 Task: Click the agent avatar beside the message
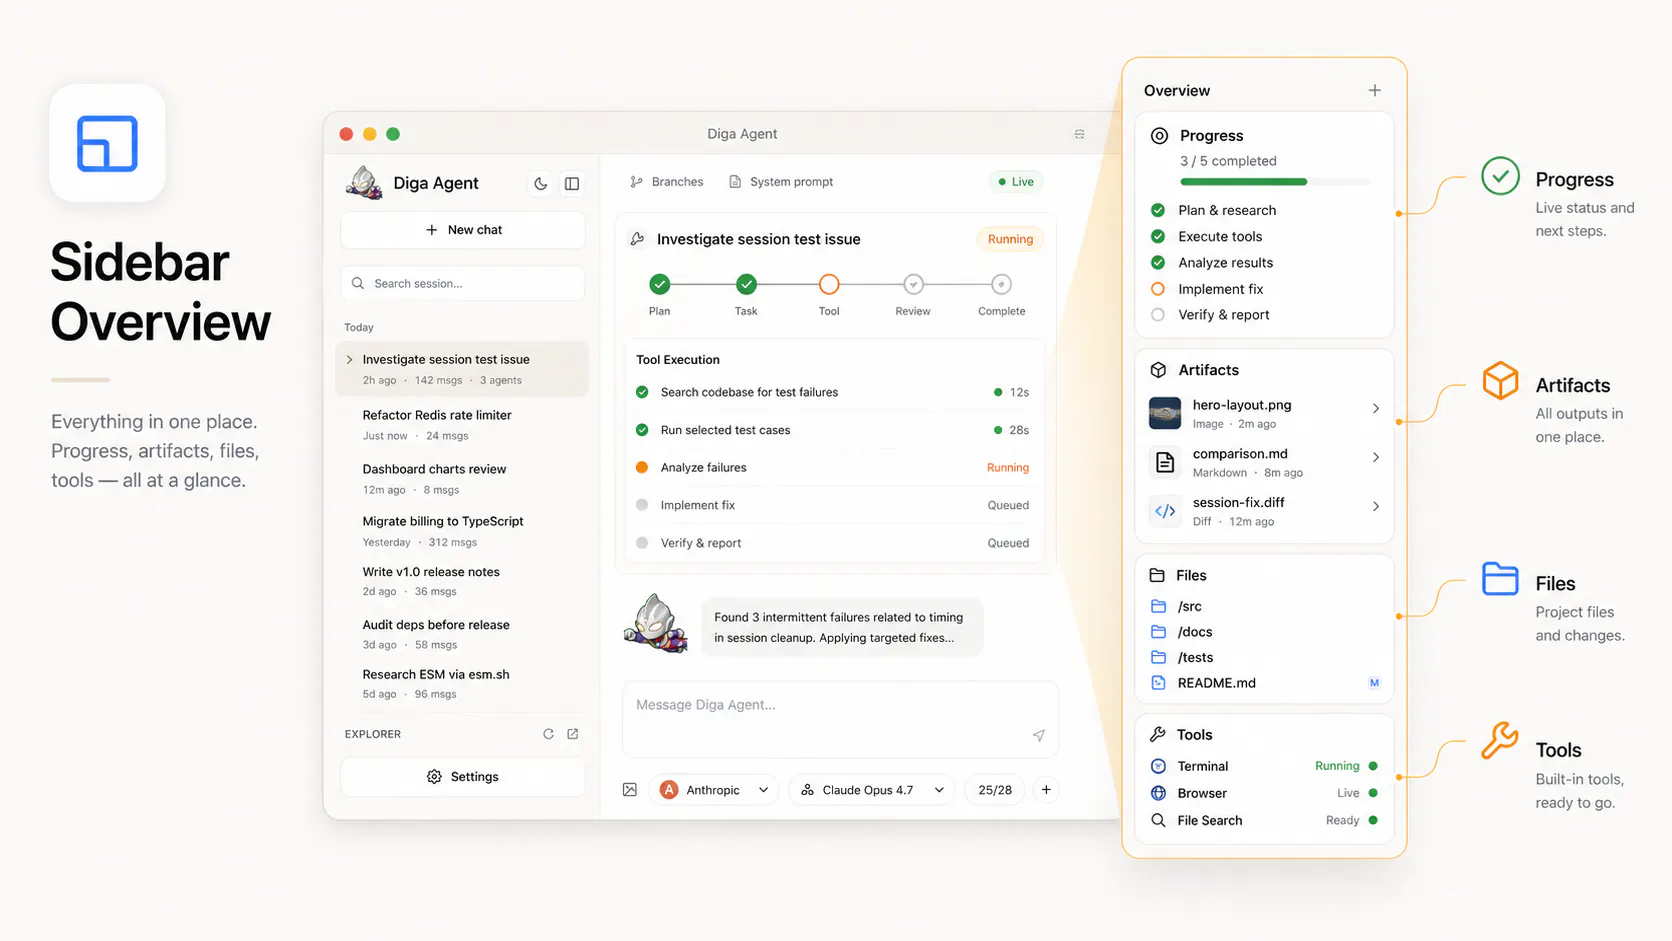click(x=656, y=624)
